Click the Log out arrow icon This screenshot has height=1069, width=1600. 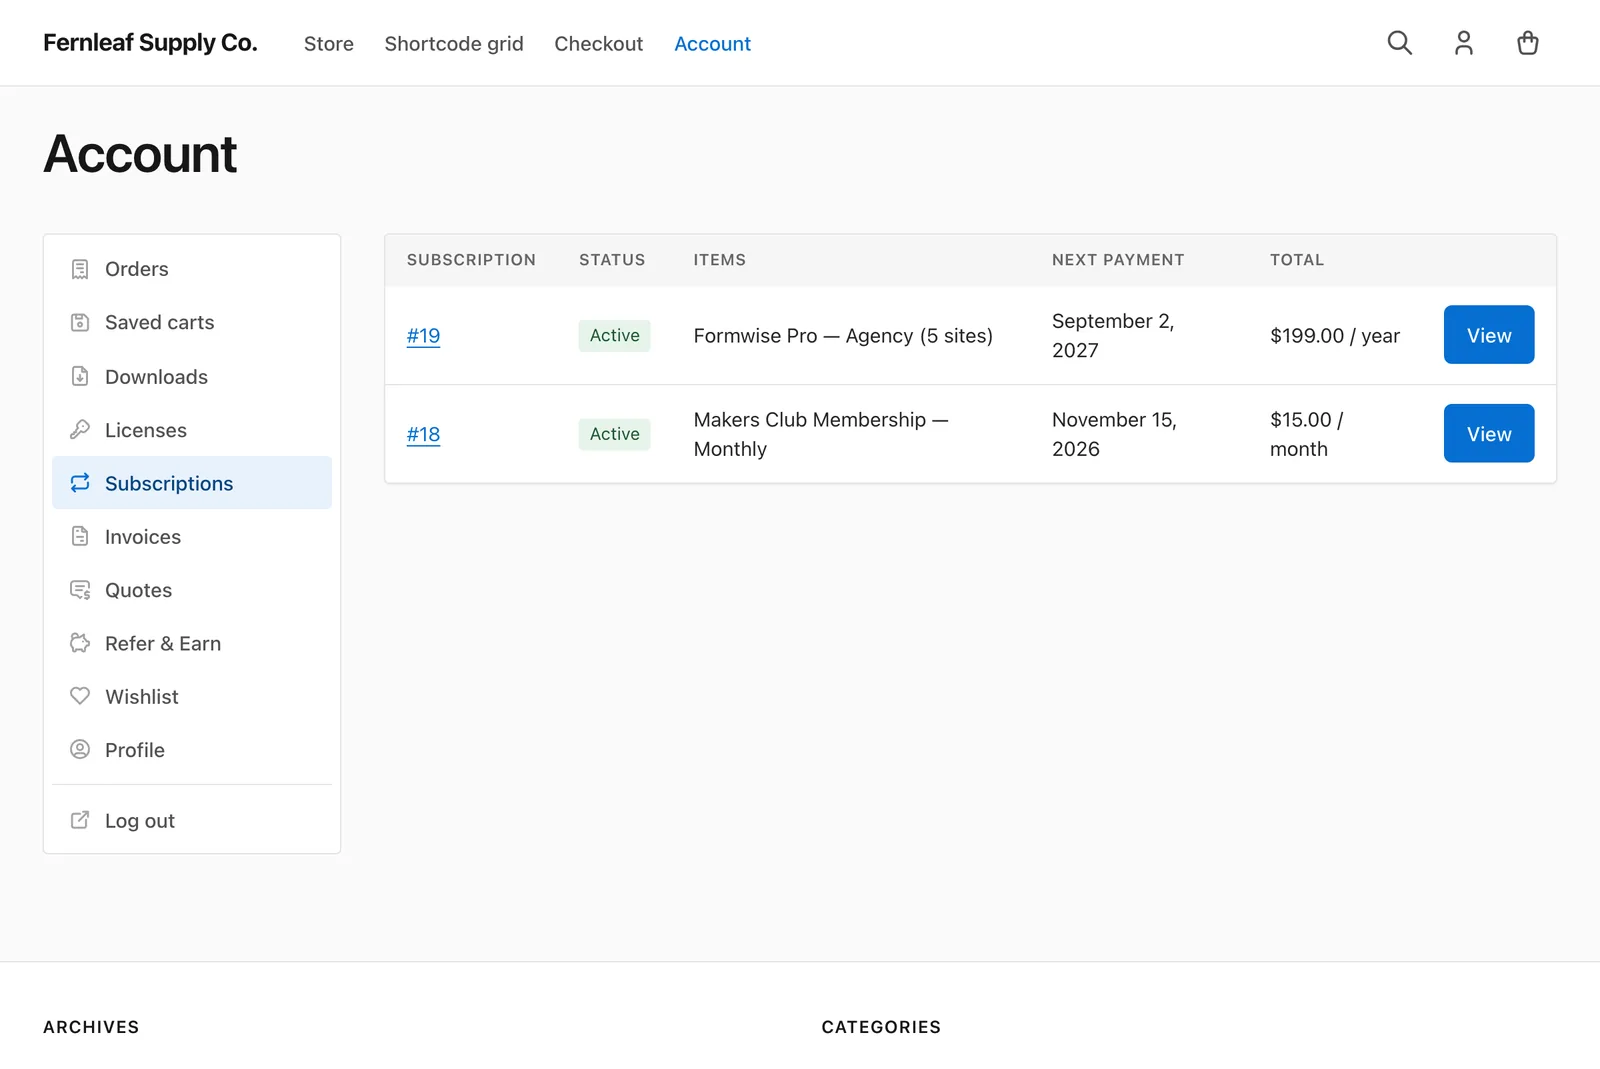[x=80, y=820]
